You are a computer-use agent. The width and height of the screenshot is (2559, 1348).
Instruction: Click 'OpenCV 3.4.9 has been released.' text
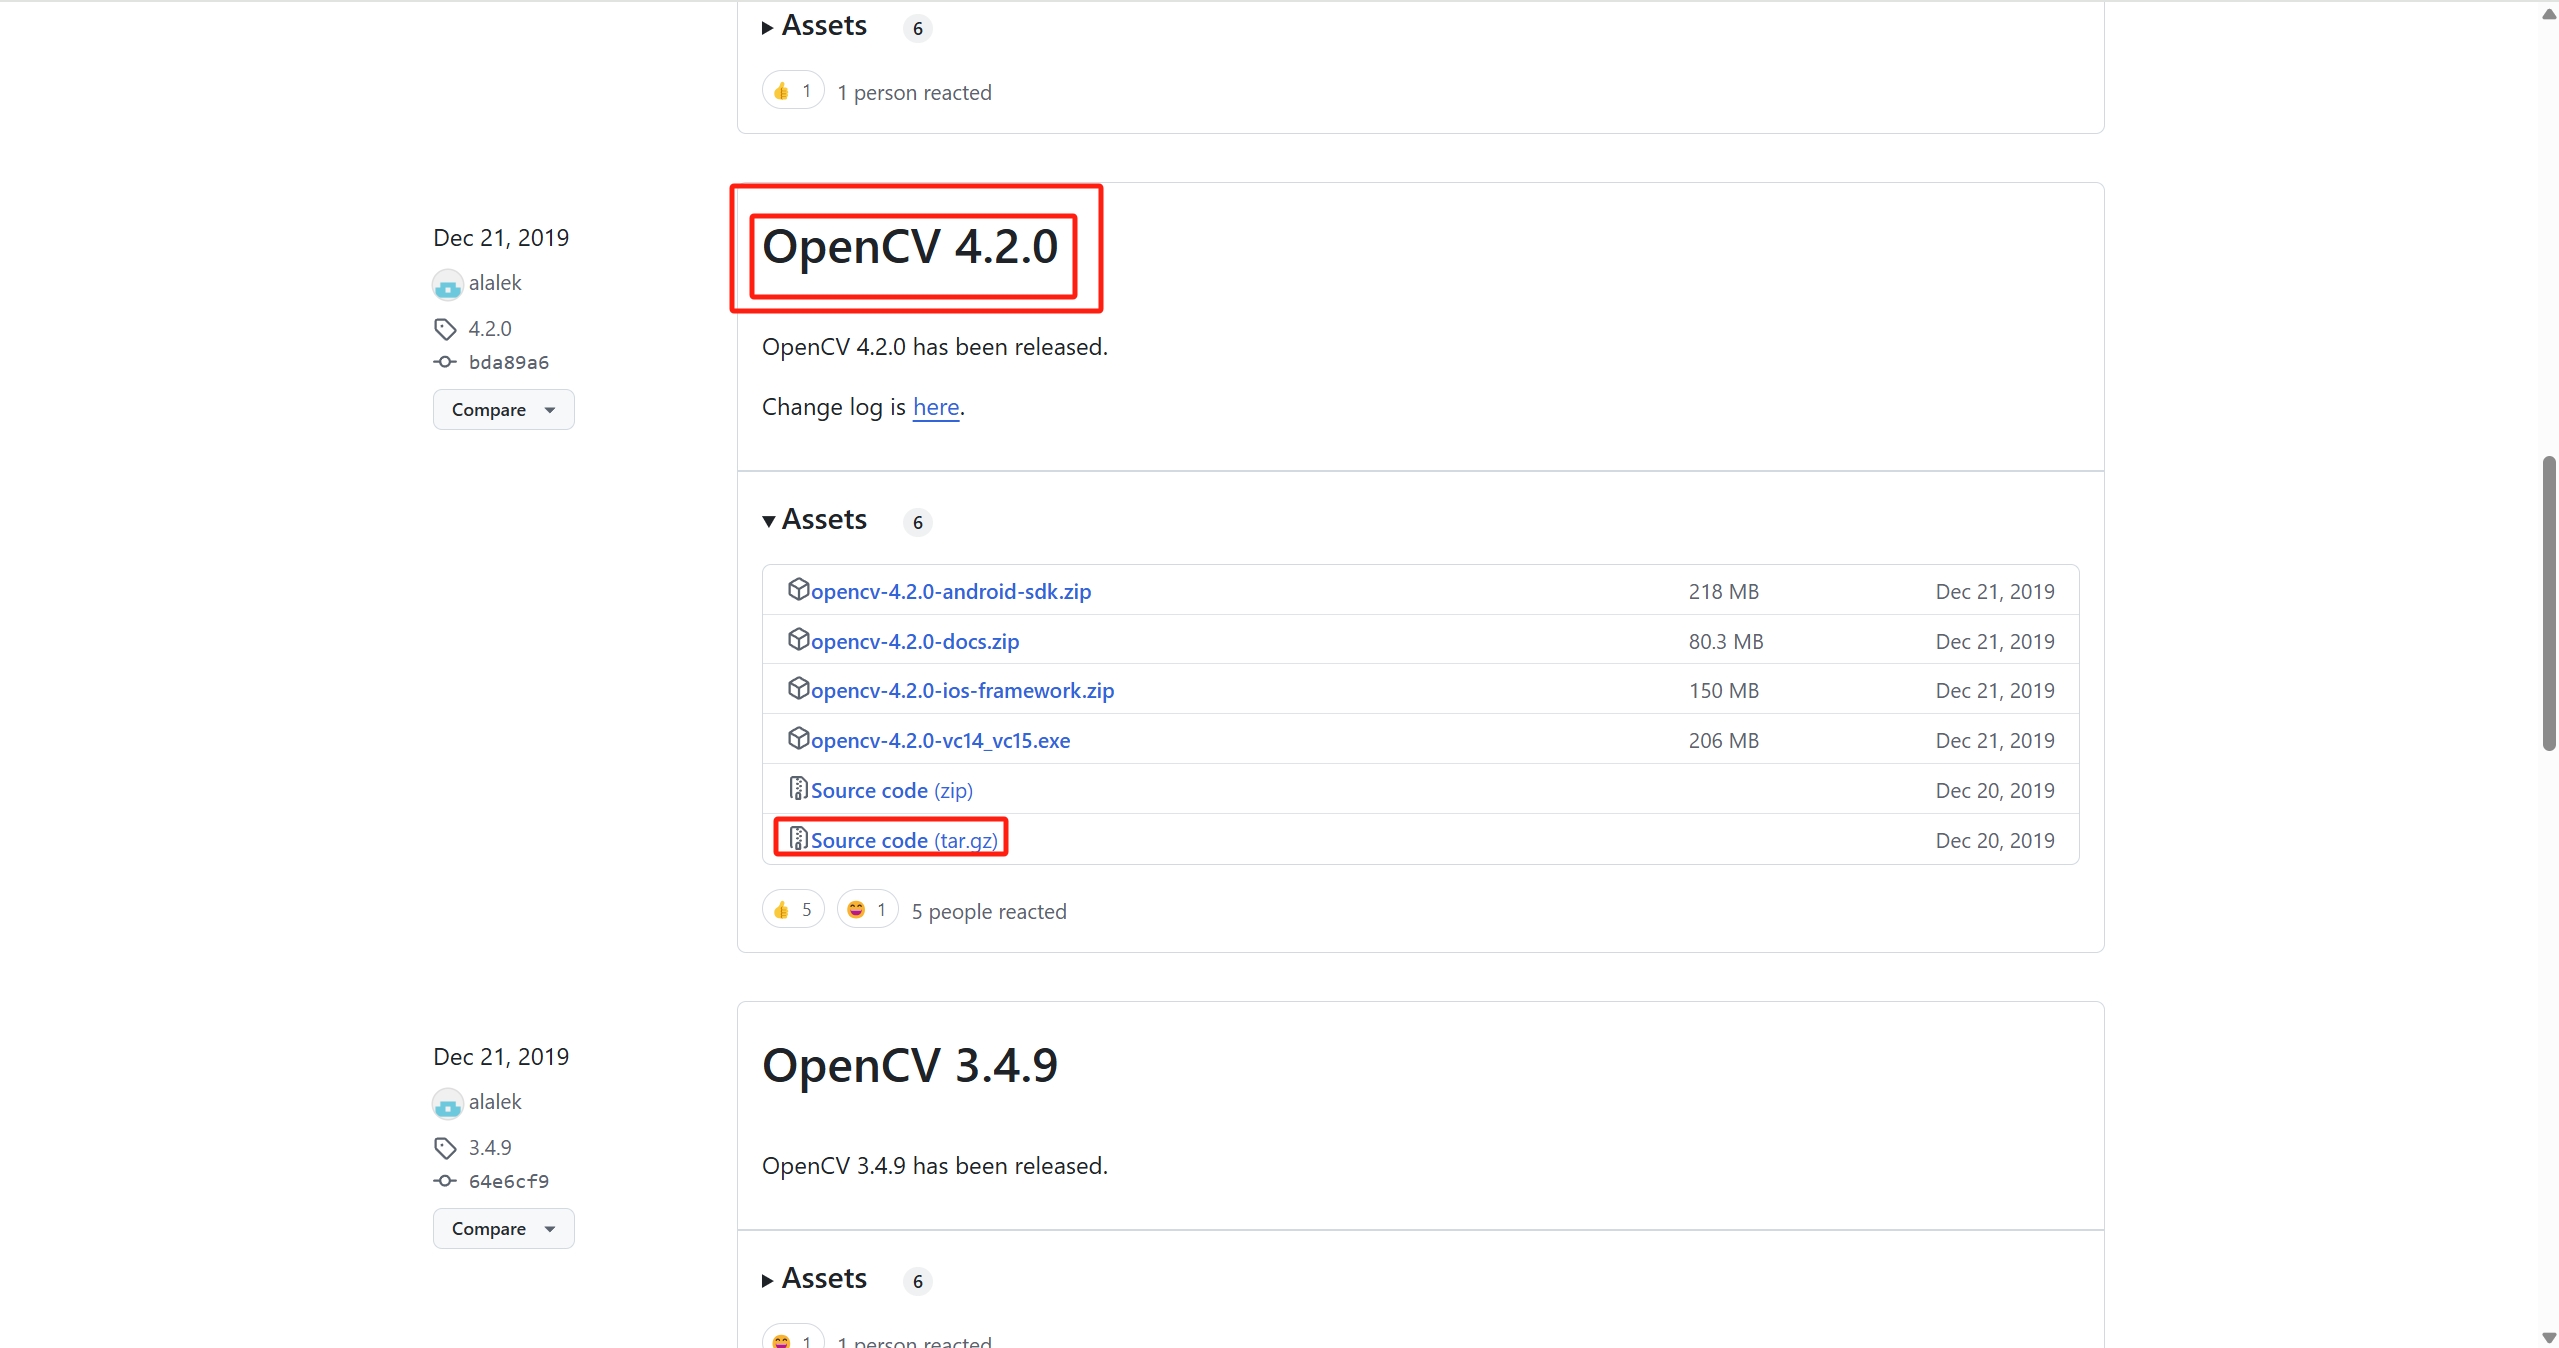click(935, 1166)
